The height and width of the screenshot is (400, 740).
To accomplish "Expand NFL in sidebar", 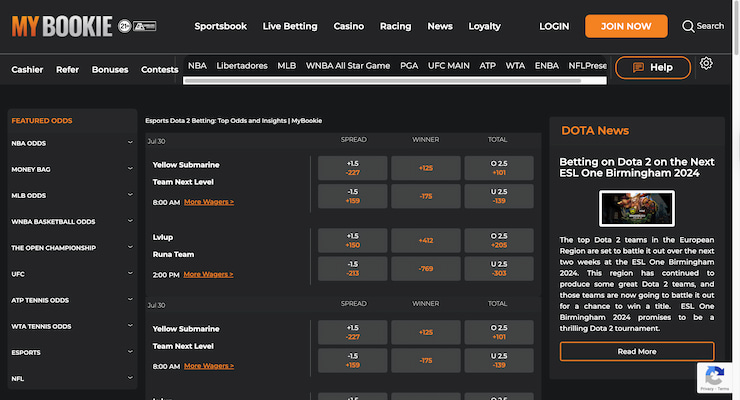I will tap(72, 378).
